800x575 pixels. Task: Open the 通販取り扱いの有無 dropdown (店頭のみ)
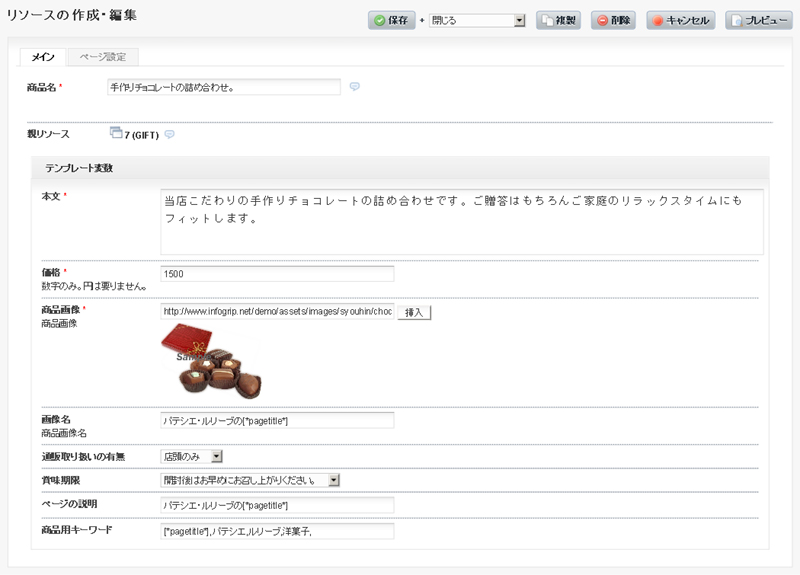(x=191, y=457)
